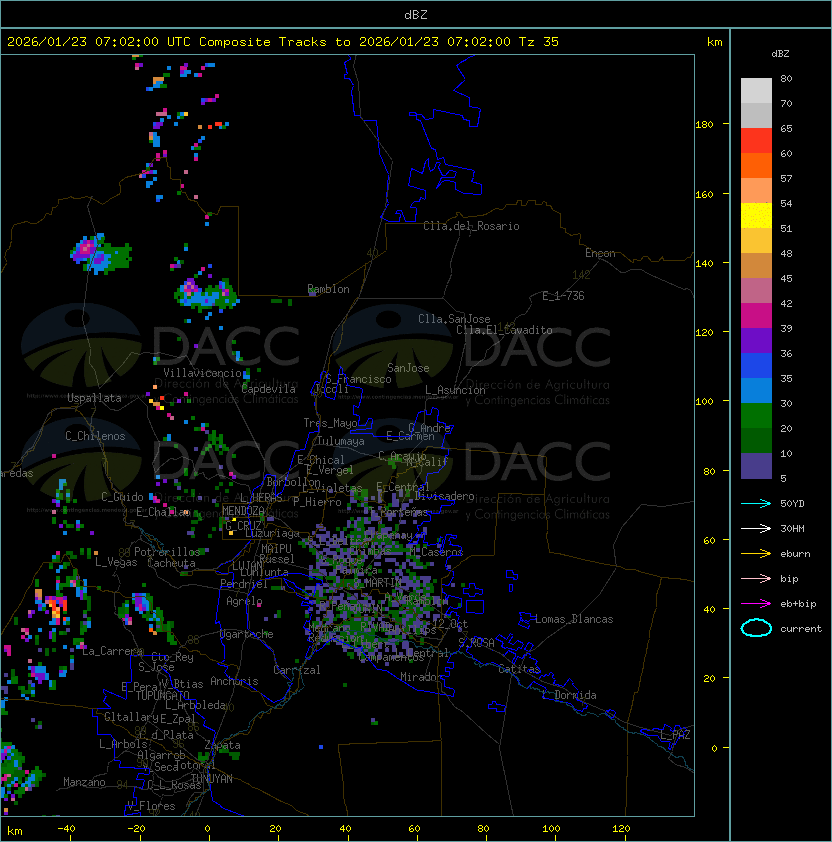The width and height of the screenshot is (832, 842).
Task: Click the L_Vegas label
Action: coord(116,562)
